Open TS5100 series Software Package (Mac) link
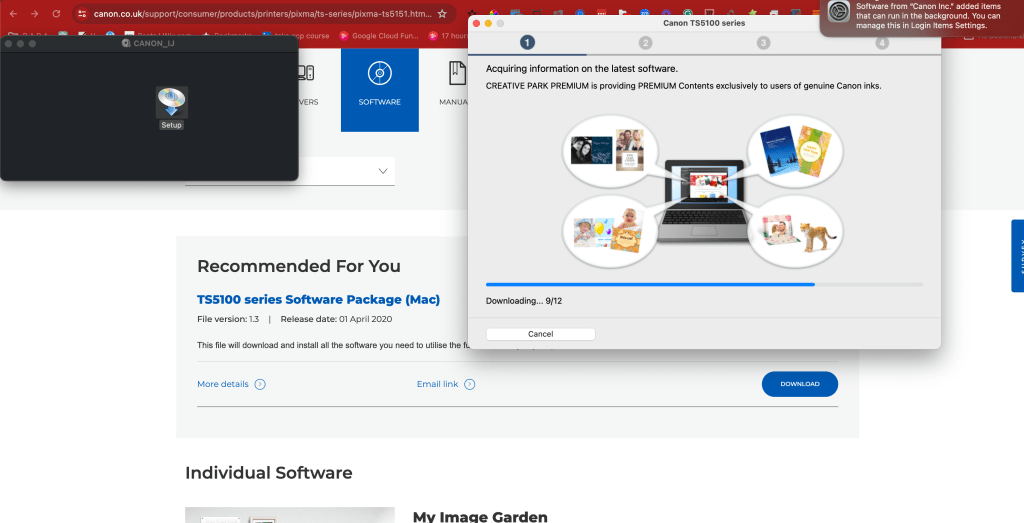Viewport: 1024px width, 523px height. [319, 300]
